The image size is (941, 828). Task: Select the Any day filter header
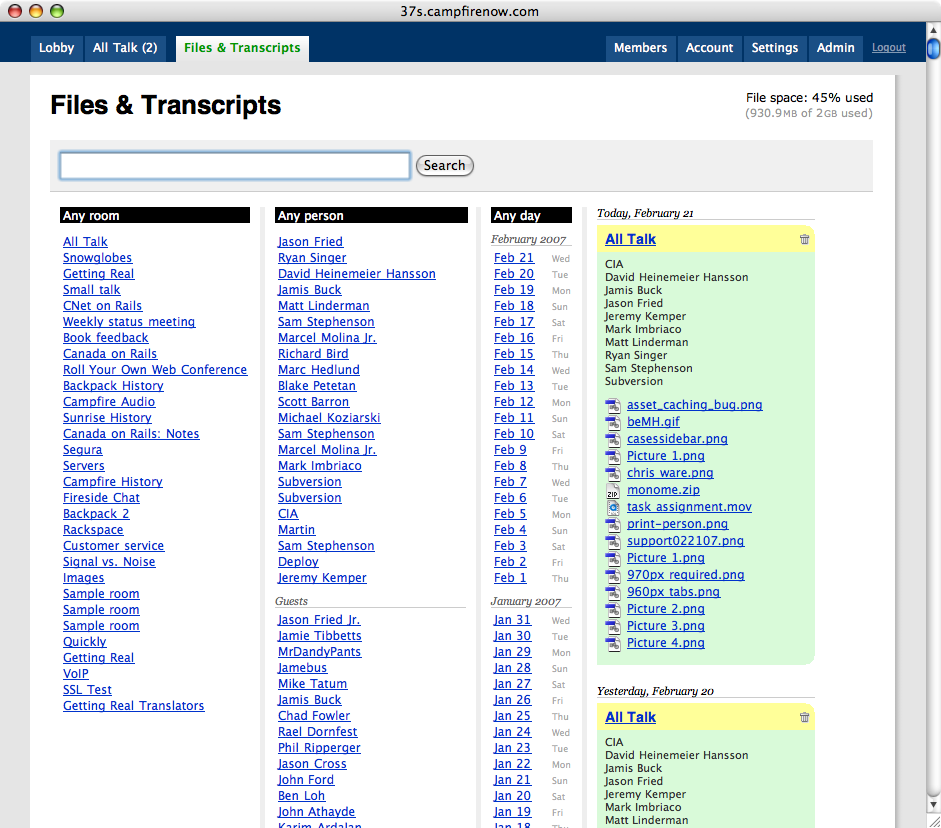point(531,215)
